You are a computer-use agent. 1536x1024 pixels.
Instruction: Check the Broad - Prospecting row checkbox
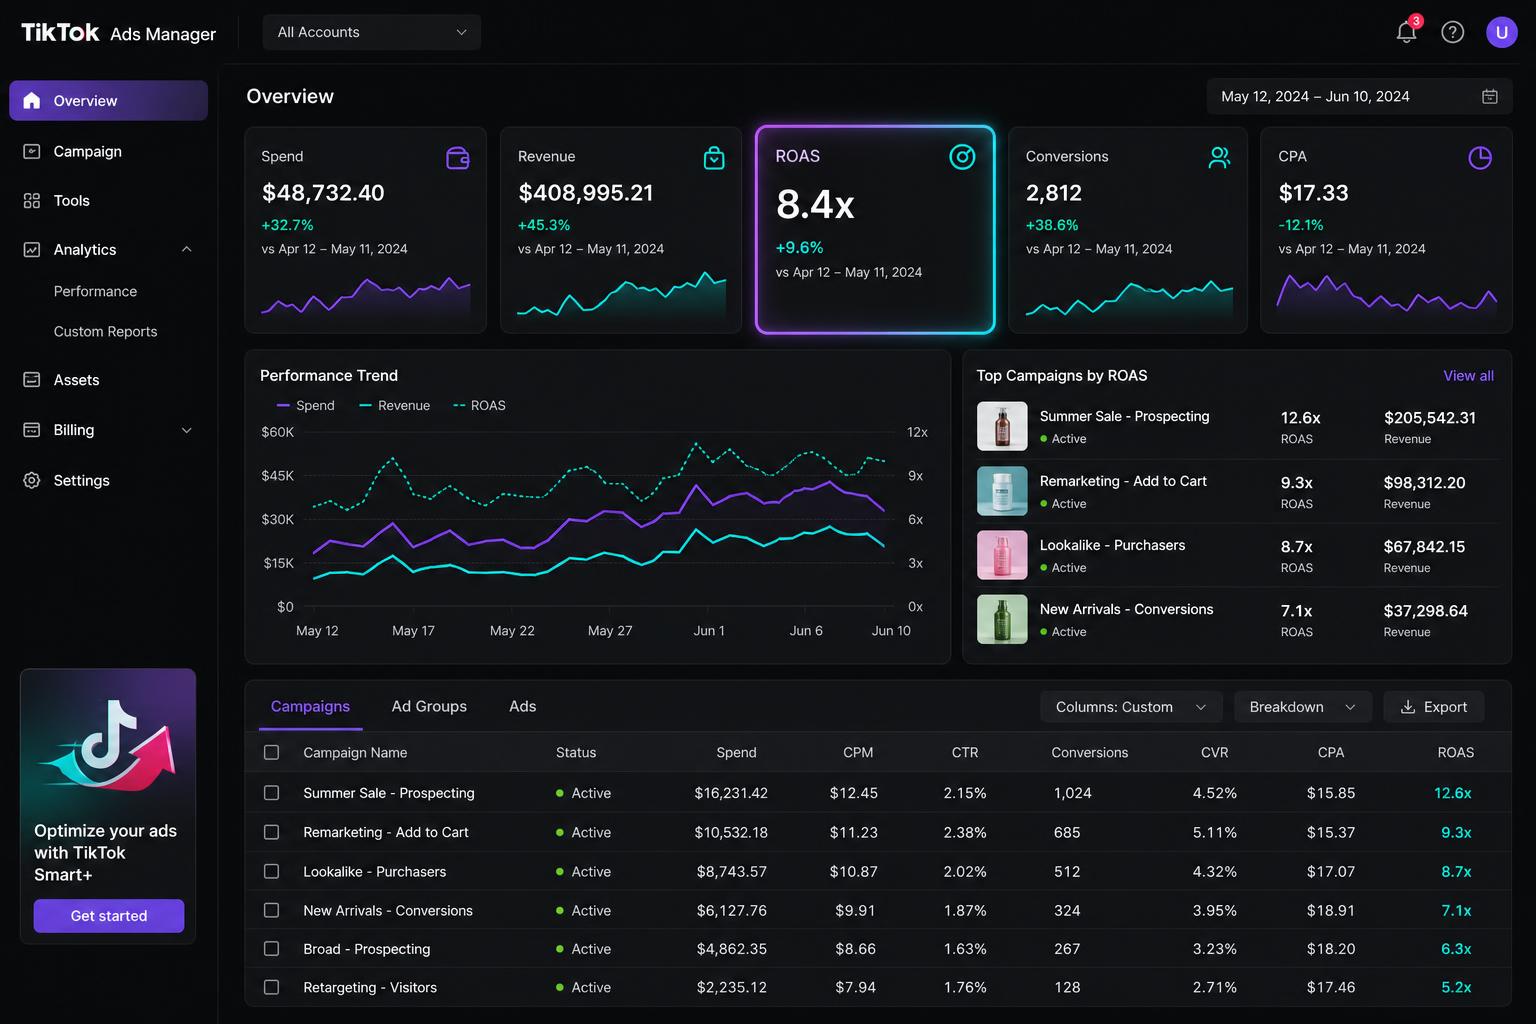coord(271,948)
